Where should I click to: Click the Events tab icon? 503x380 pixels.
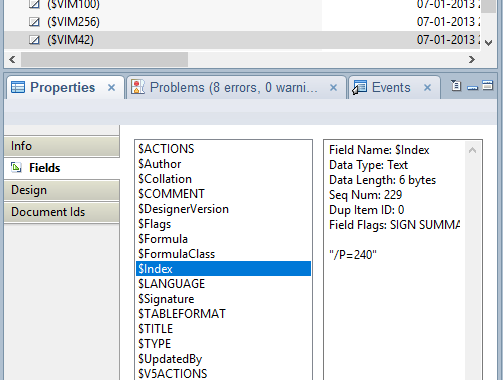click(360, 87)
